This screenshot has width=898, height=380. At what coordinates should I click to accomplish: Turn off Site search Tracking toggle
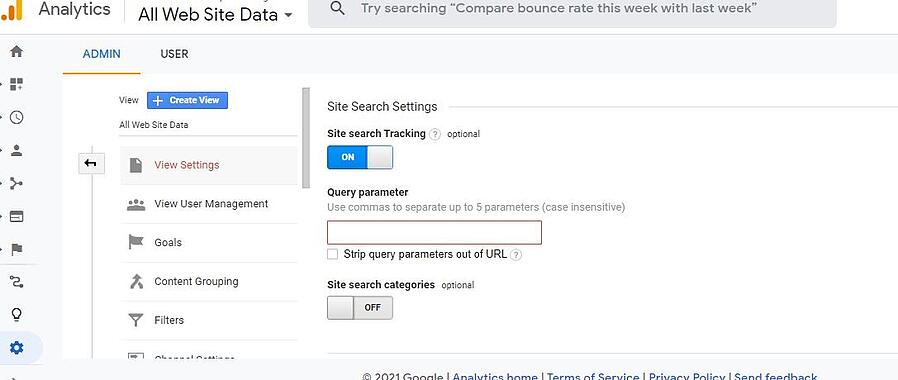point(360,157)
